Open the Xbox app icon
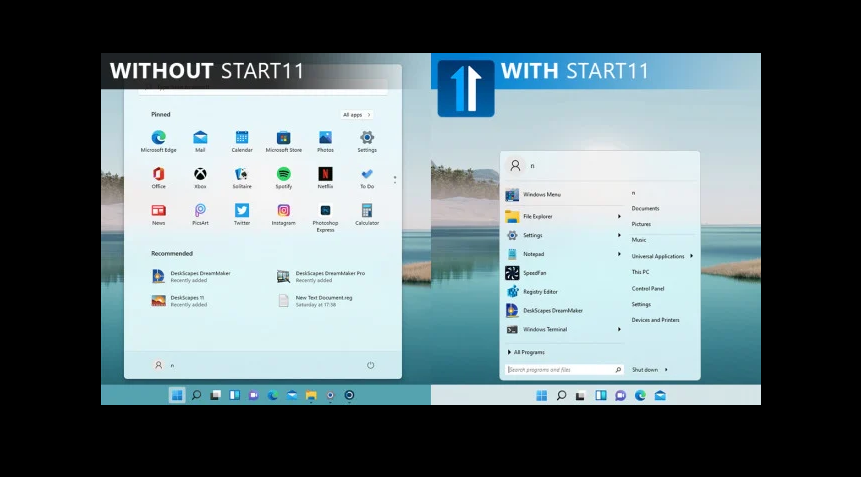This screenshot has width=861, height=477. [200, 175]
